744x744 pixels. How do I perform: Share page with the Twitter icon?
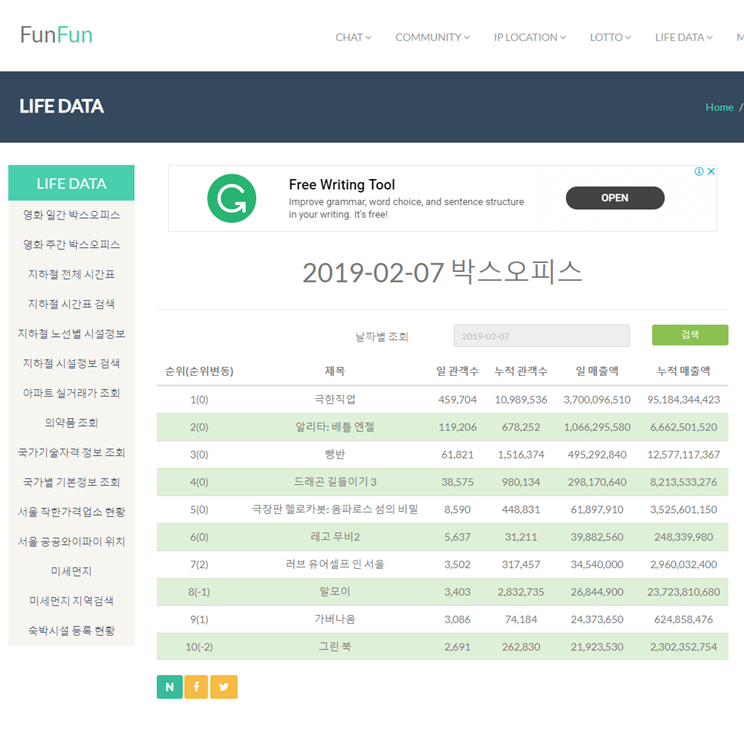coord(223,687)
